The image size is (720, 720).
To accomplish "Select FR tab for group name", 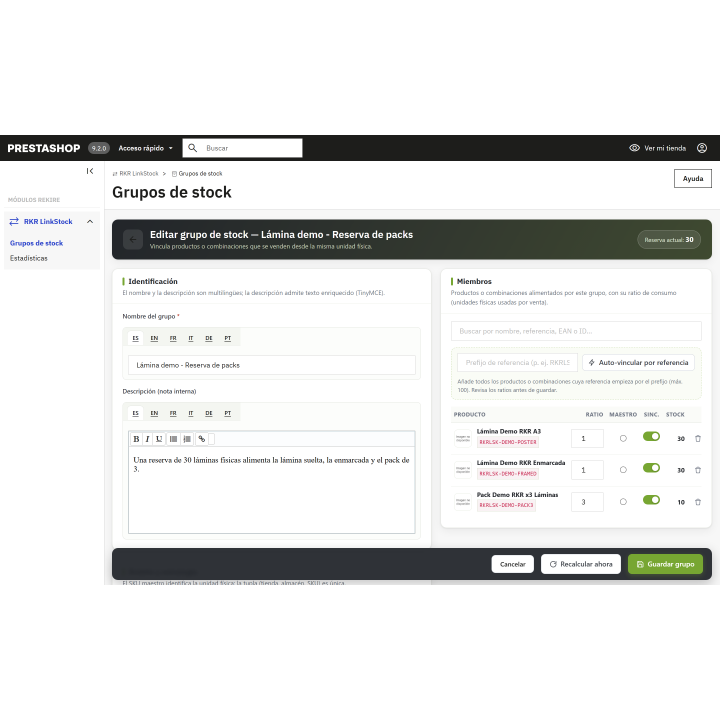I will [x=173, y=338].
